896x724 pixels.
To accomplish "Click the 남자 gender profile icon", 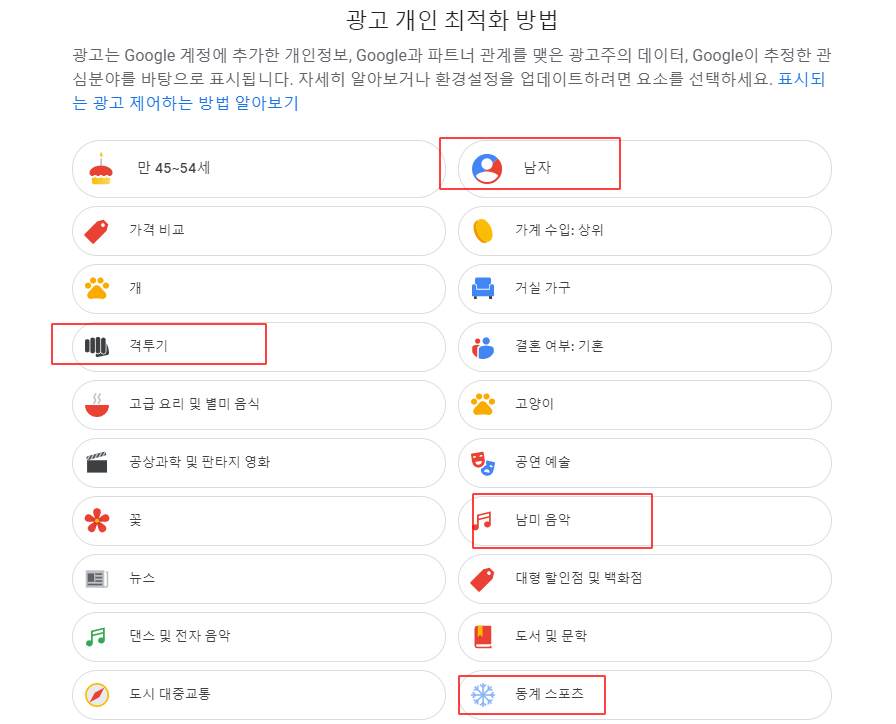I will pos(487,169).
